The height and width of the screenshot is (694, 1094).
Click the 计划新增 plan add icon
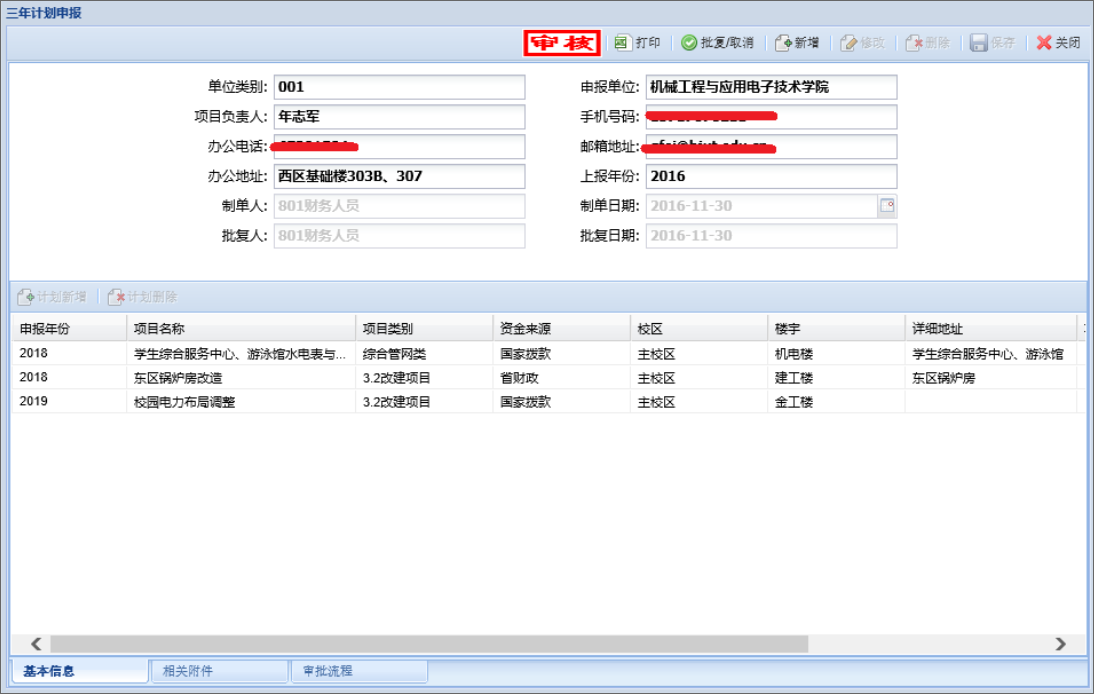click(26, 297)
